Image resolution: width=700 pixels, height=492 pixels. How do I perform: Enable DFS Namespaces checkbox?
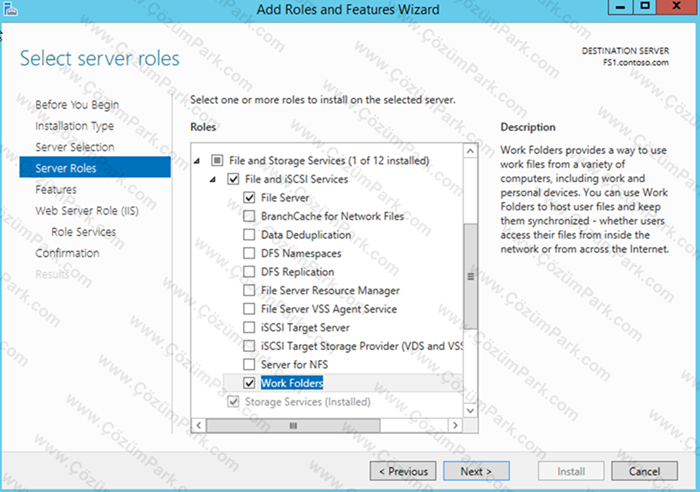tap(249, 253)
